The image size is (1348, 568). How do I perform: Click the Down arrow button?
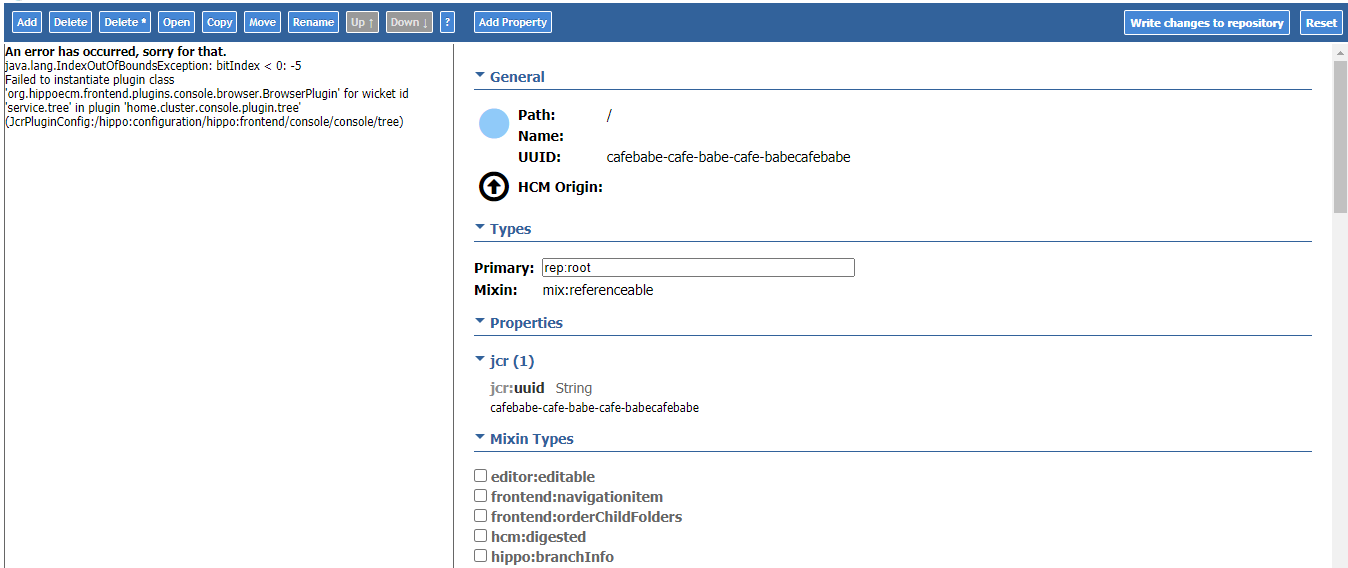(410, 22)
